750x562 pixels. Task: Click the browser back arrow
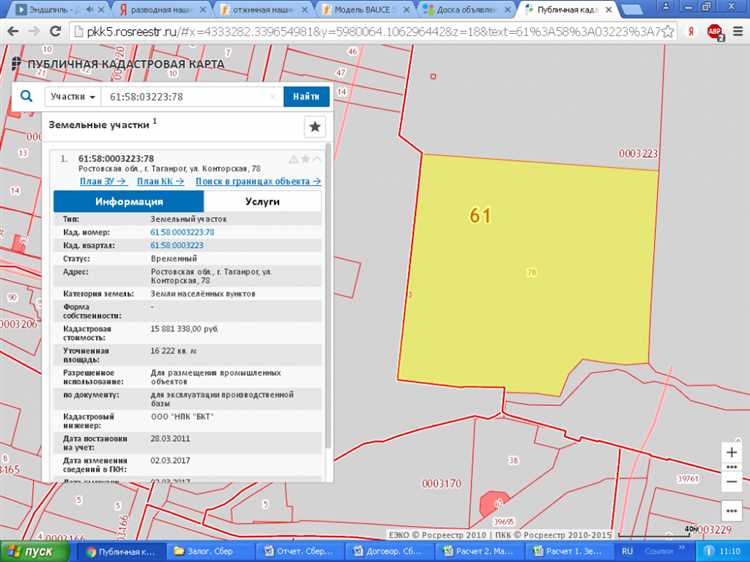click(x=13, y=31)
